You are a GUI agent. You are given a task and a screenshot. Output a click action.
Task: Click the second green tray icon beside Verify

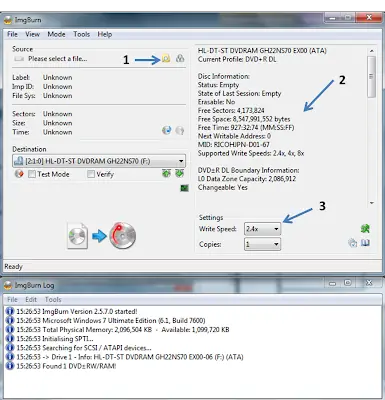click(180, 173)
